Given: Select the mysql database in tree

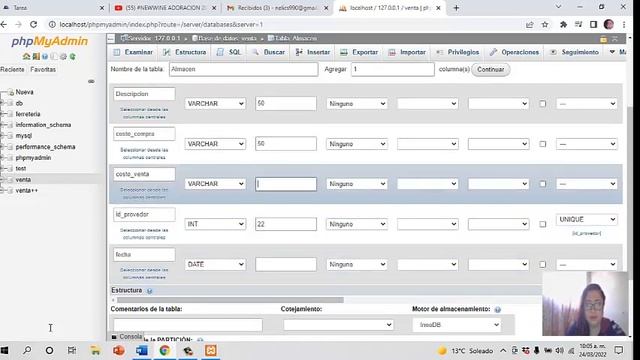Looking at the screenshot, I should tap(24, 136).
